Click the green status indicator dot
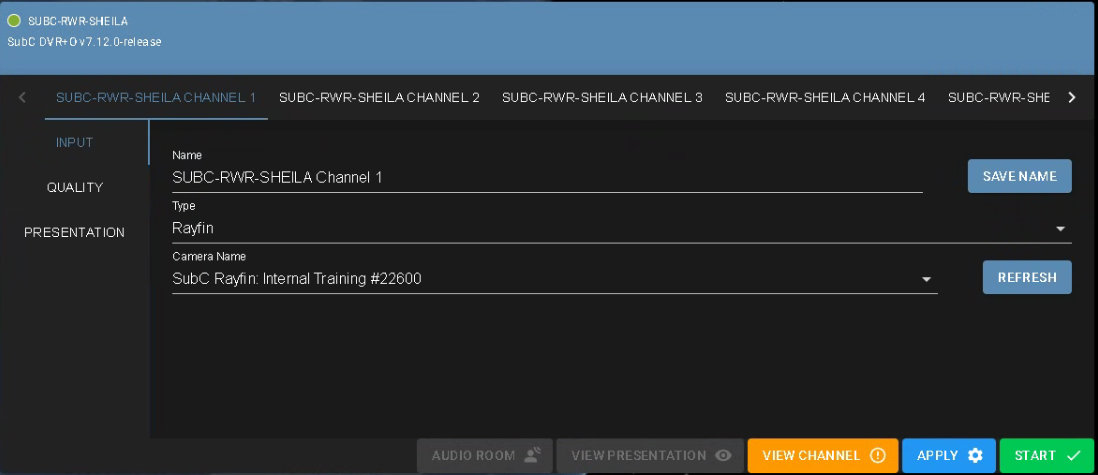This screenshot has height=475, width=1098. (x=14, y=20)
